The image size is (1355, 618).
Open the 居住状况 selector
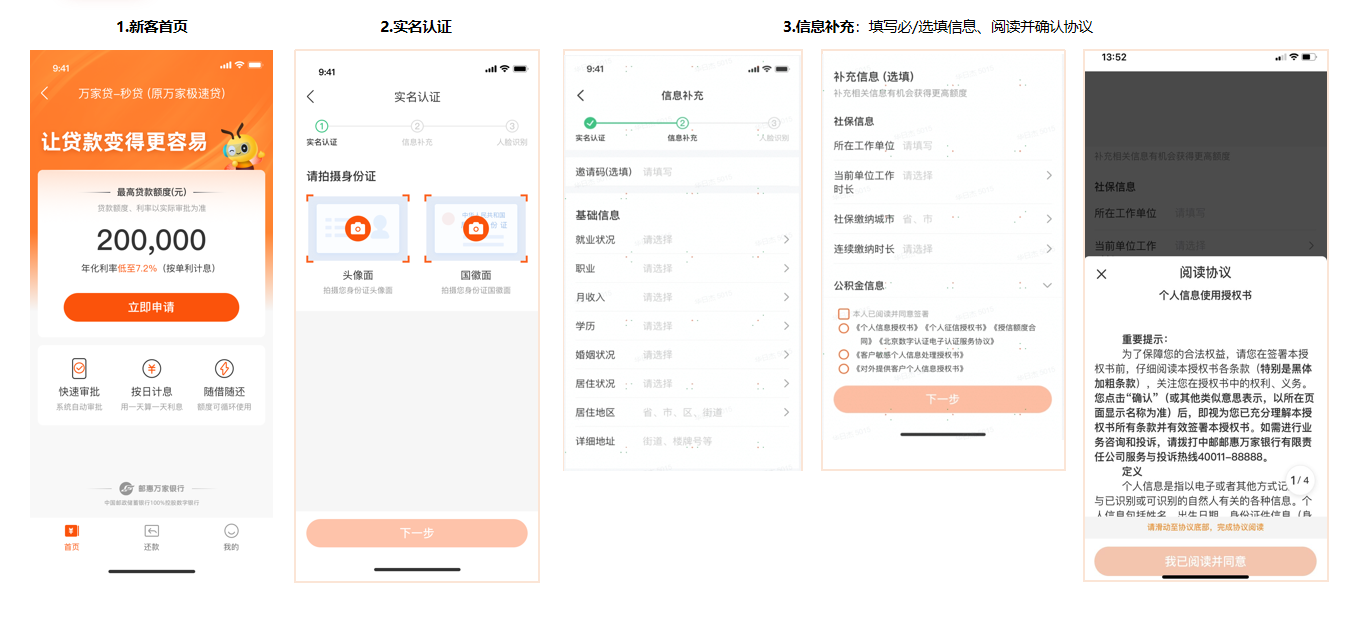click(x=682, y=384)
